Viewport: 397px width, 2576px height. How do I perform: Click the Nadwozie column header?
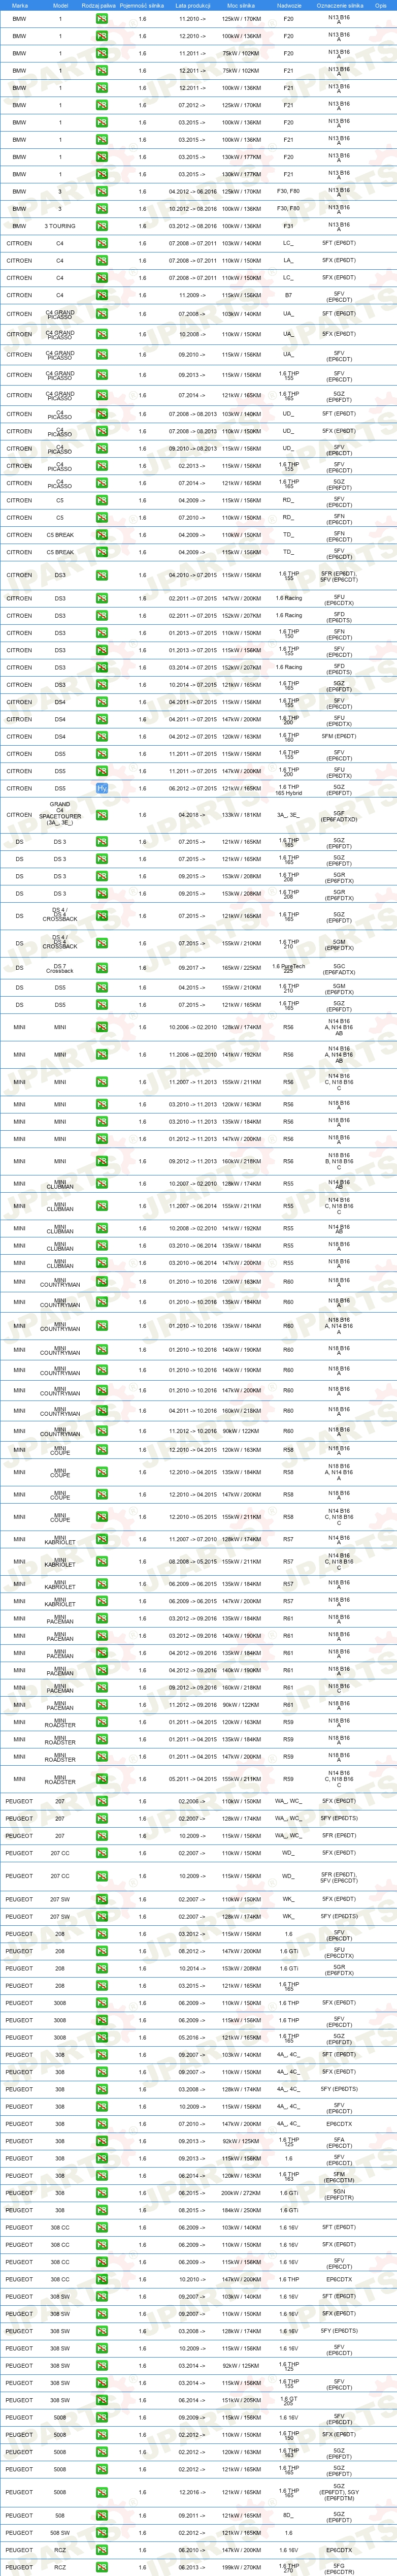pyautogui.click(x=288, y=5)
